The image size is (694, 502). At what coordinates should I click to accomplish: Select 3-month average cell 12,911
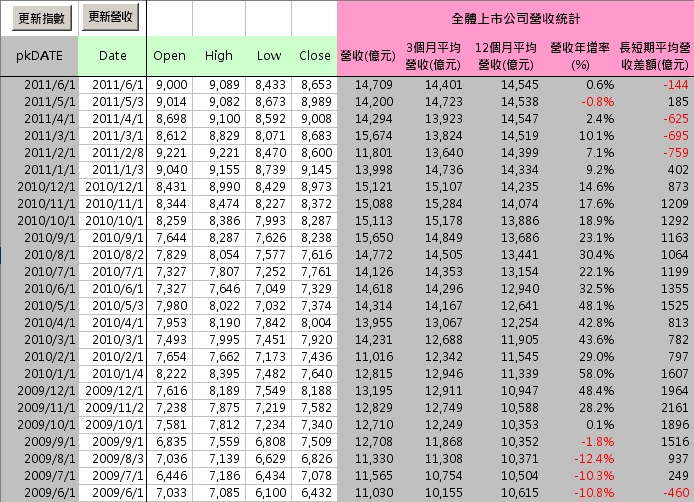443,390
